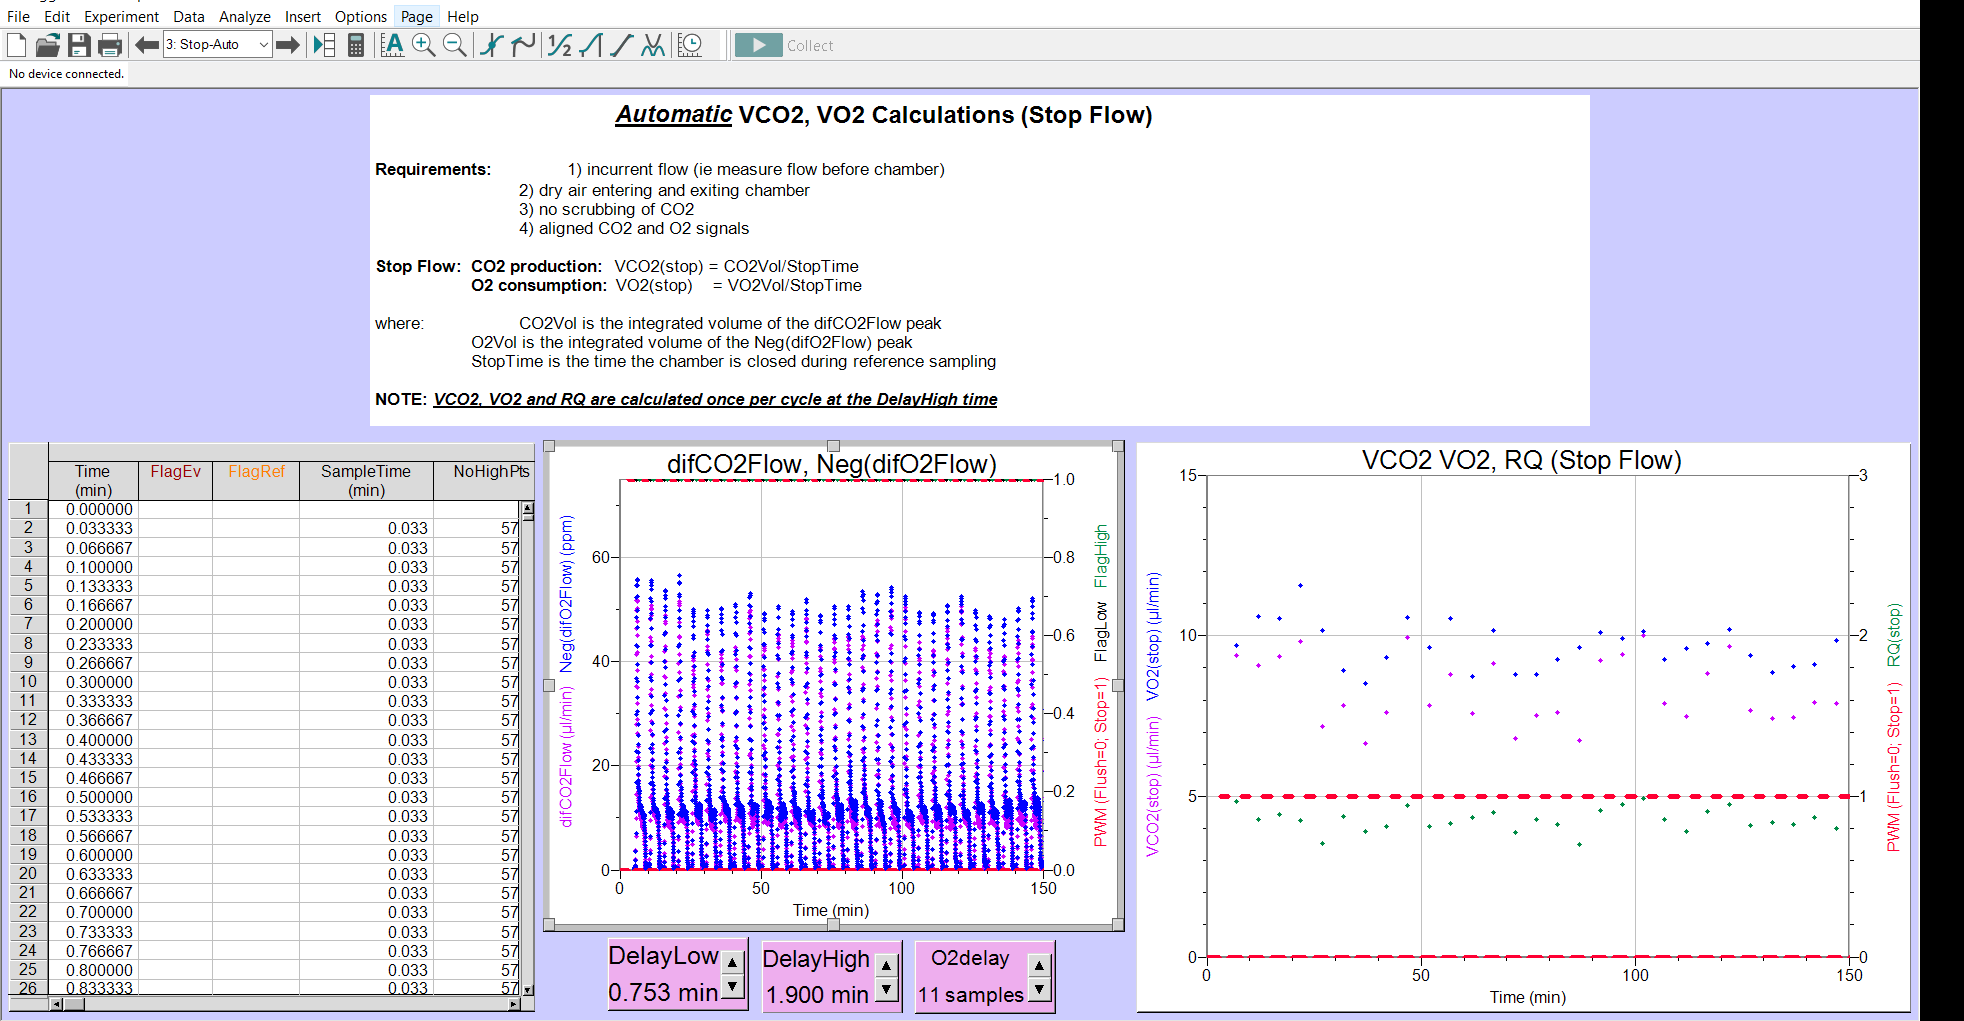Screen dimensions: 1964x1021
Task: Increase O2delay samples with up arrow
Action: tap(1040, 966)
